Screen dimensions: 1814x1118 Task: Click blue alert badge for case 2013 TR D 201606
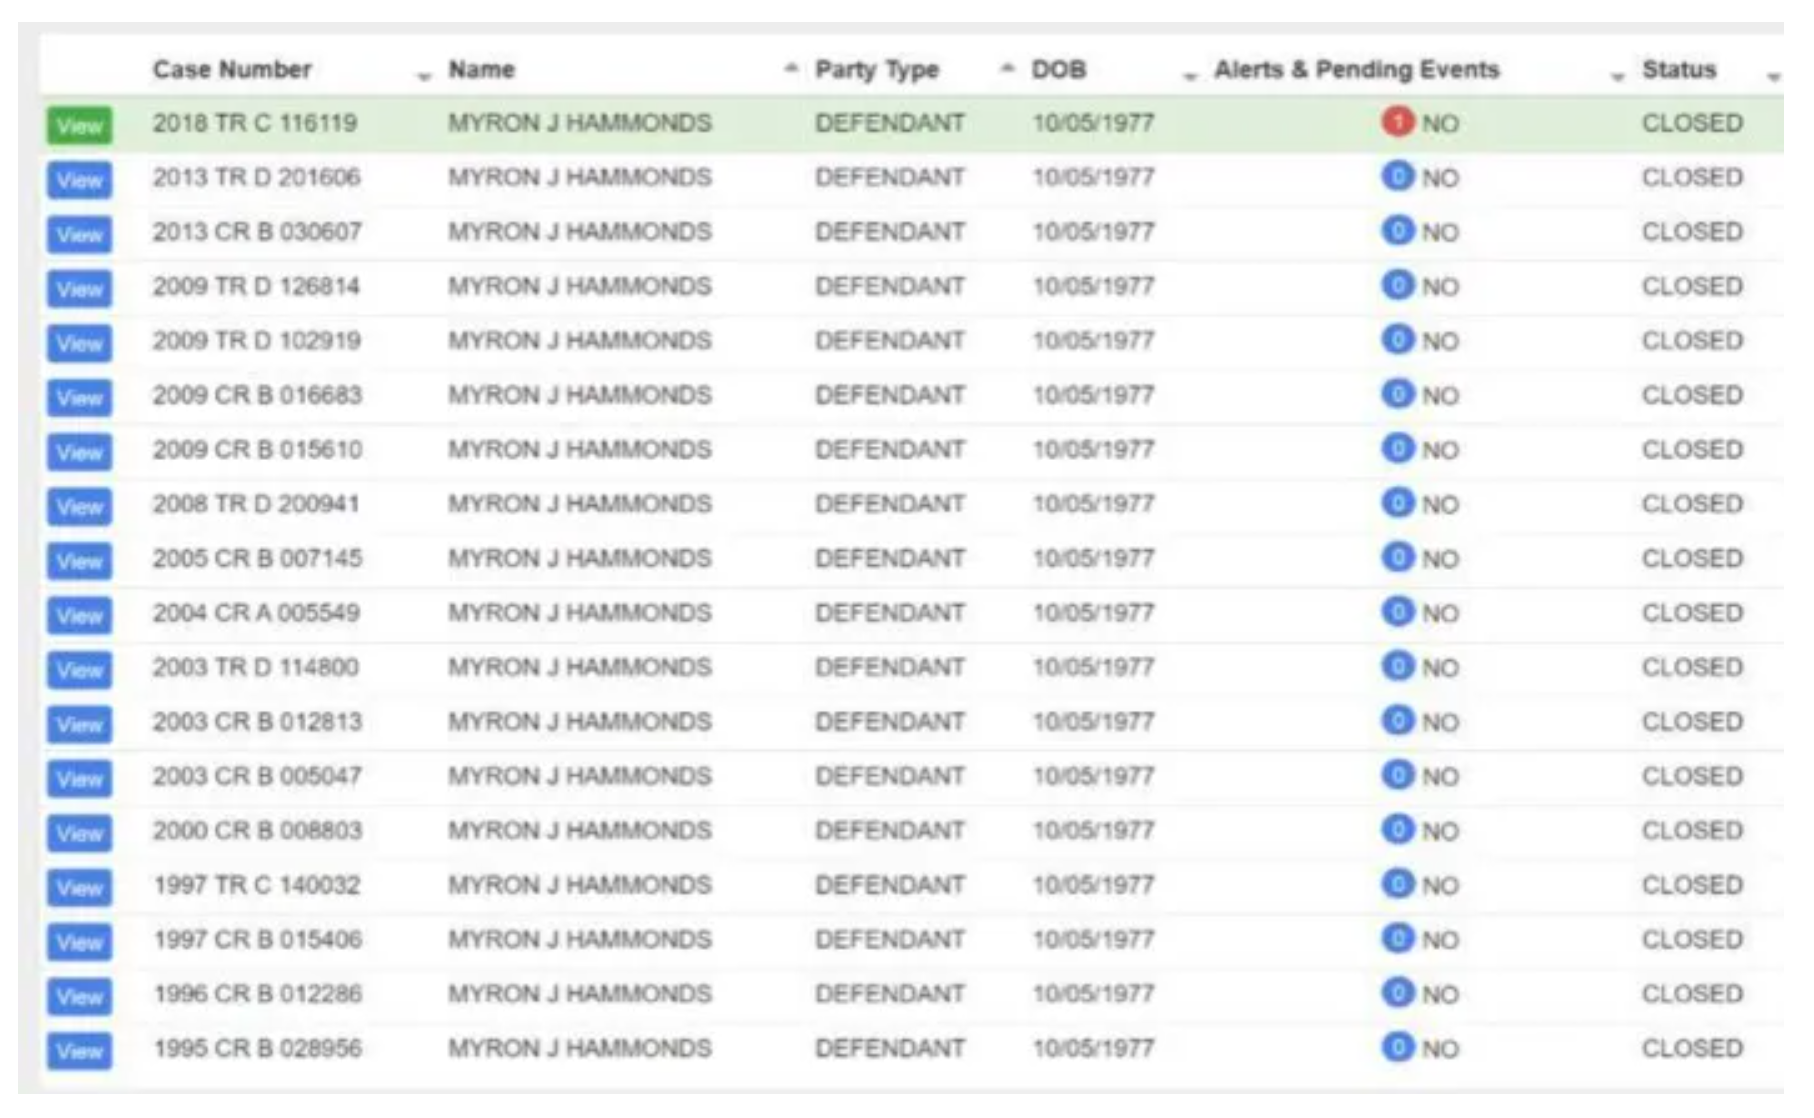click(1398, 176)
